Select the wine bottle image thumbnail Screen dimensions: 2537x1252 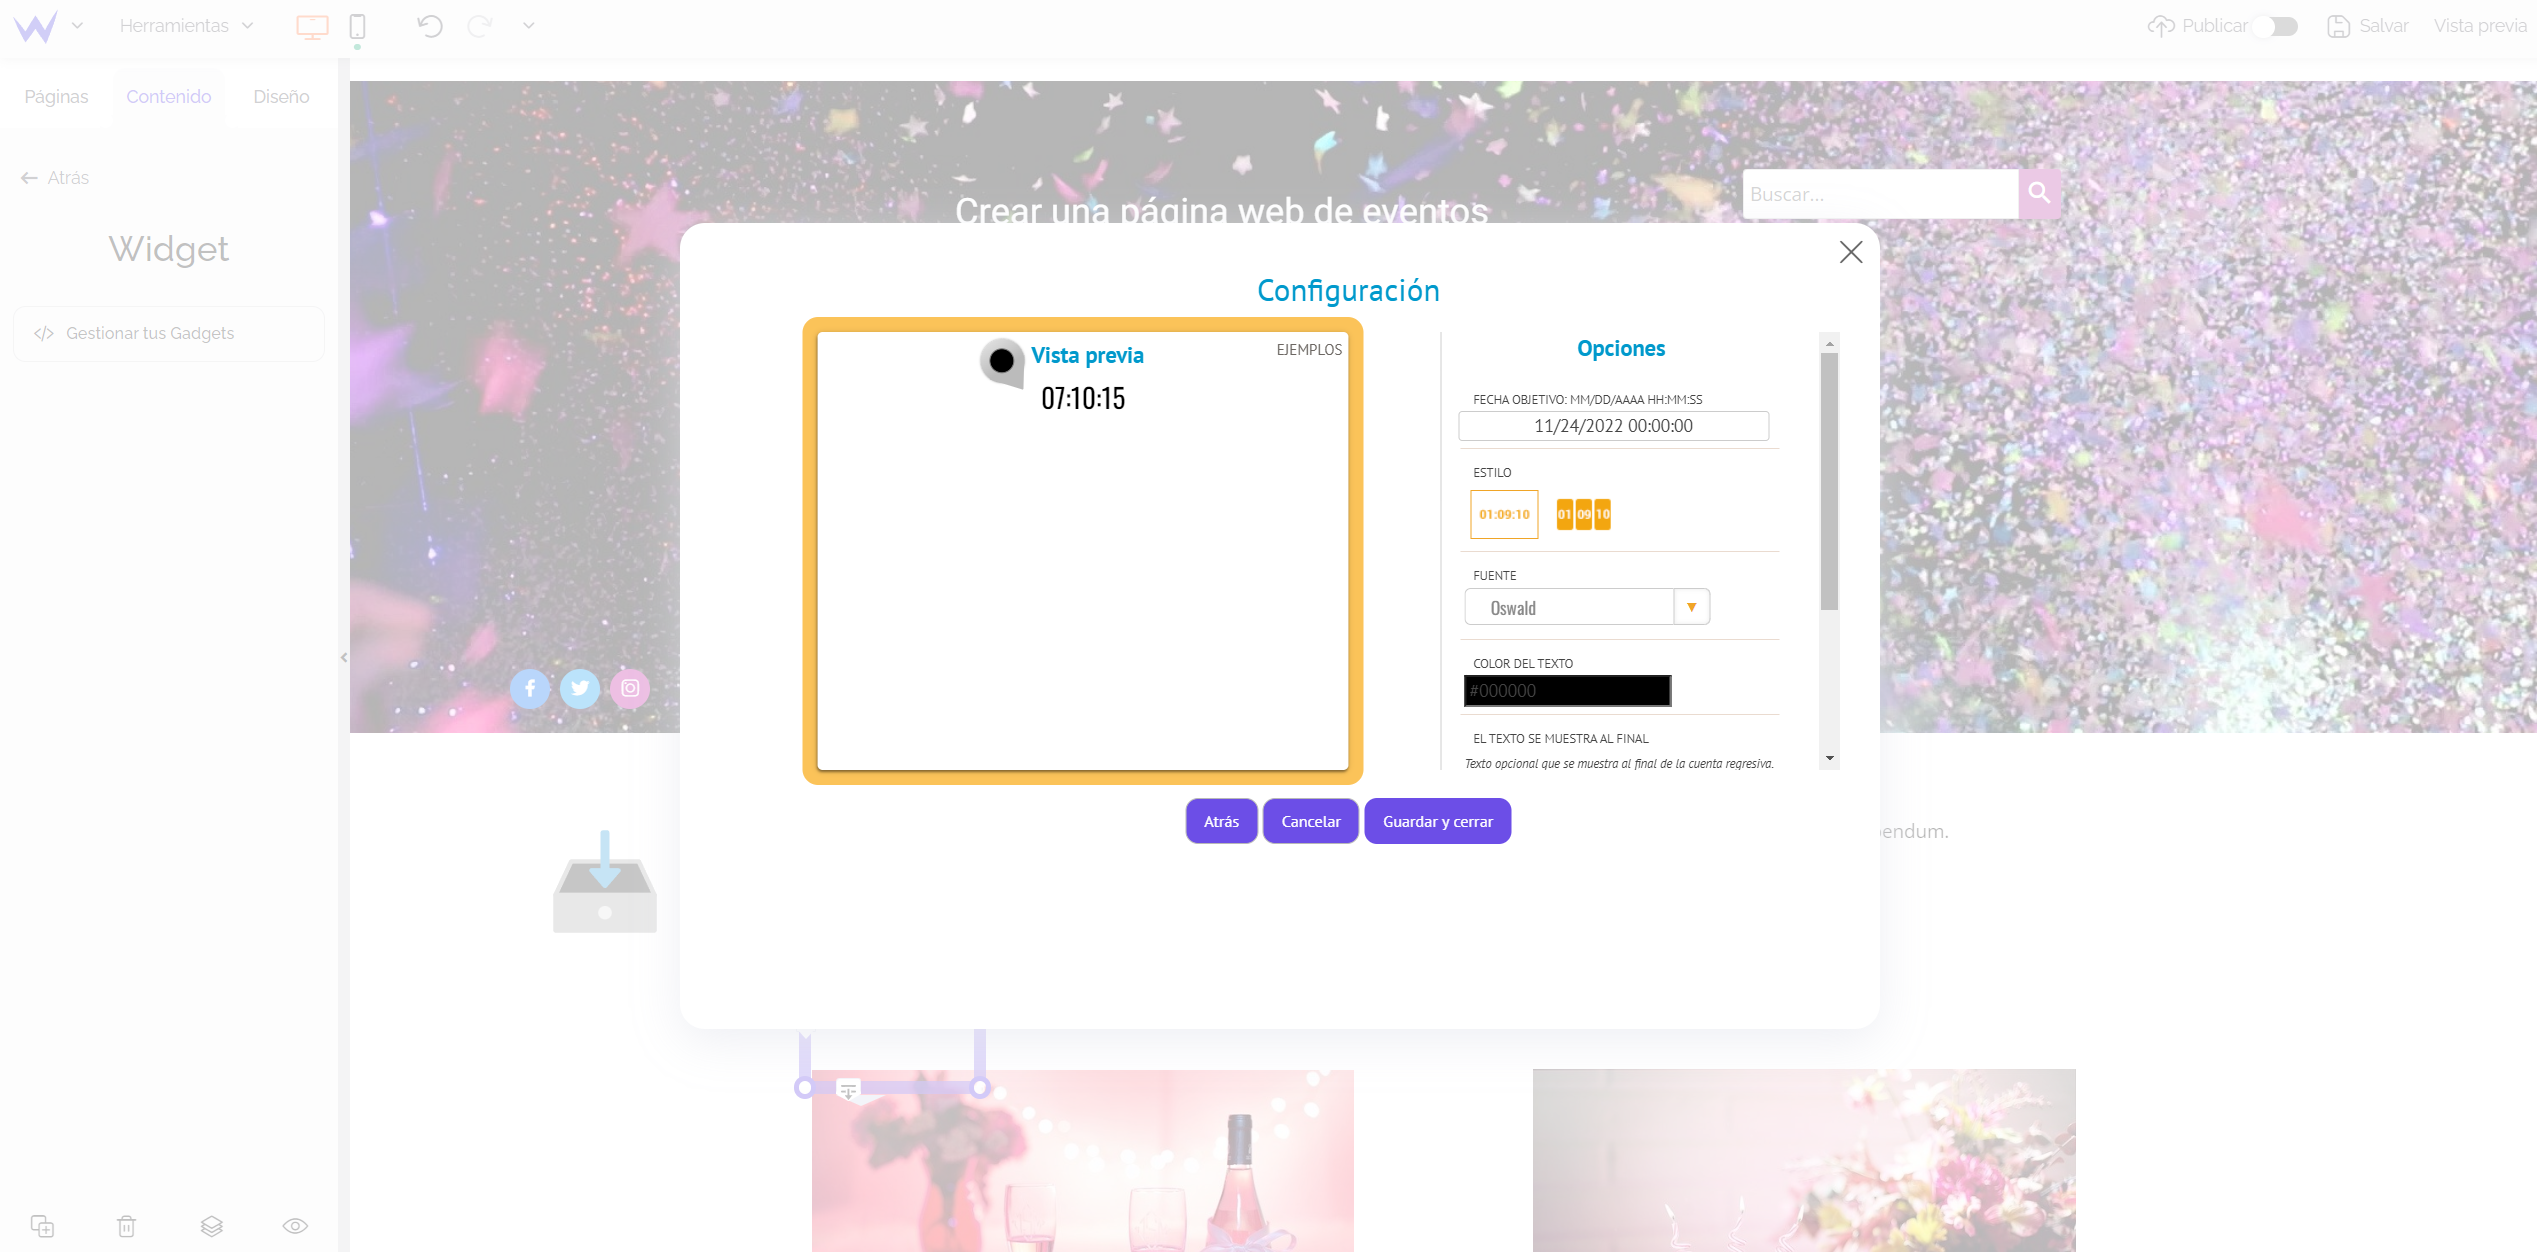[1083, 1160]
